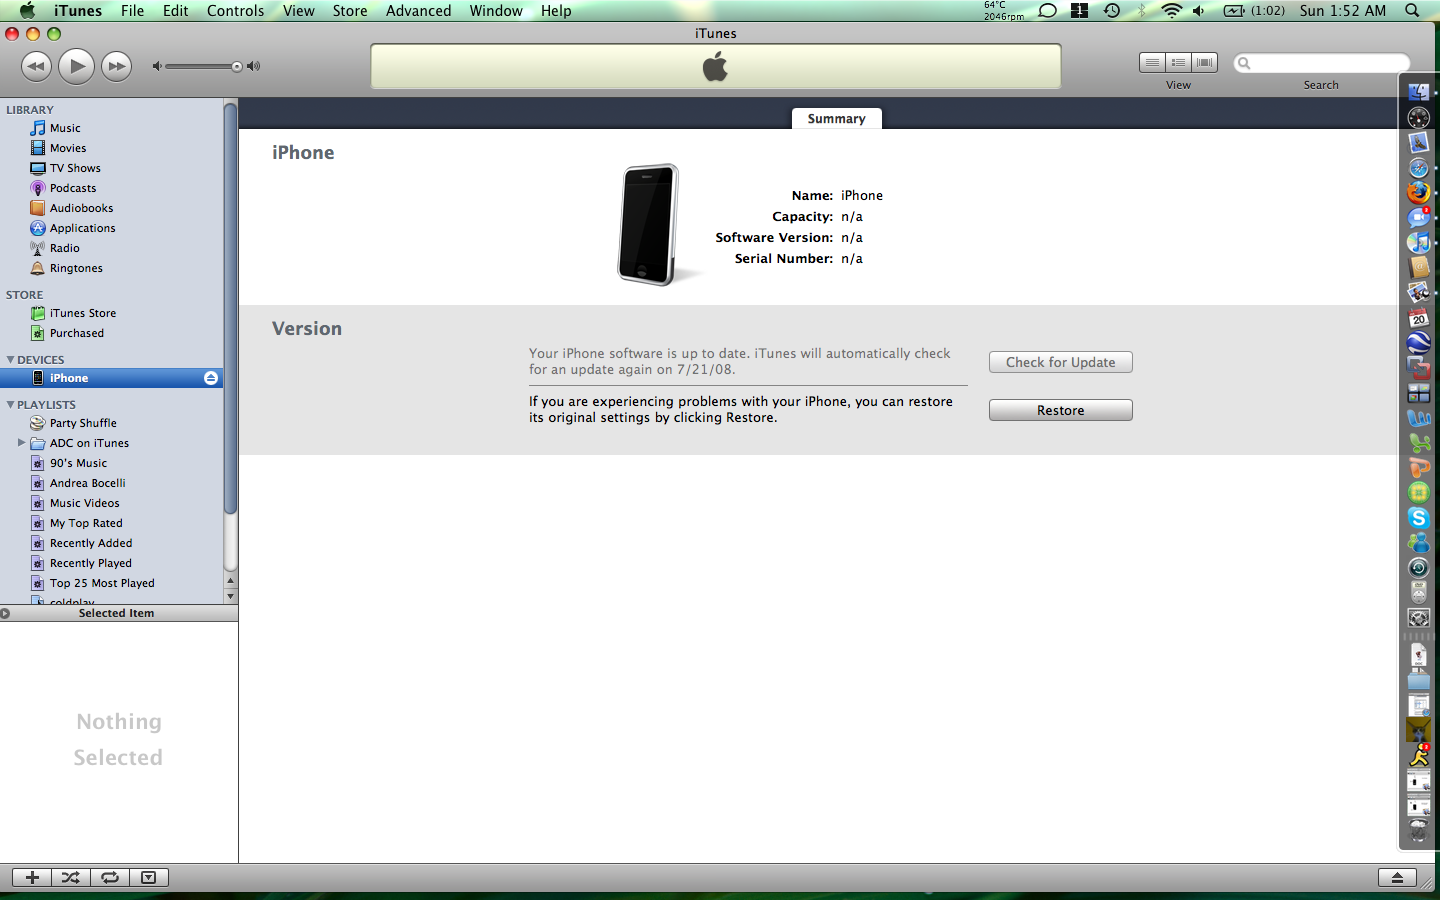Eject the iPhone device
The width and height of the screenshot is (1440, 900).
point(211,378)
